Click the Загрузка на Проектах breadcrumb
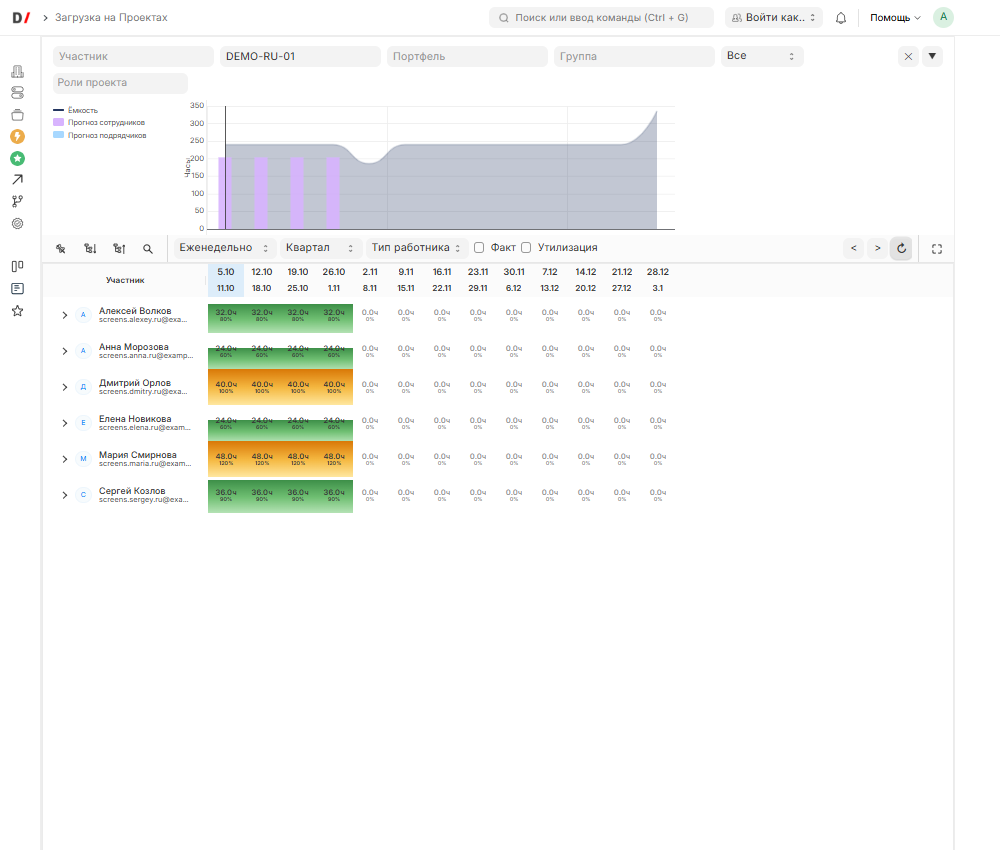 click(111, 18)
